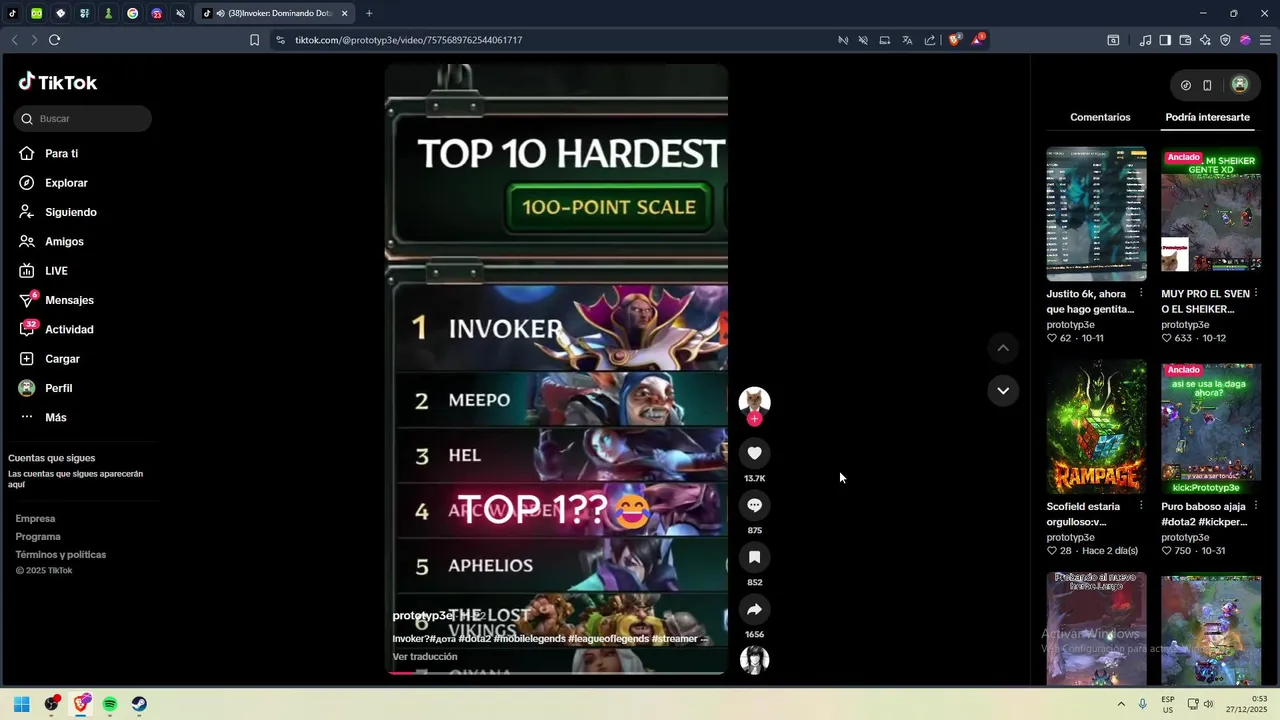The image size is (1280, 720).
Task: Switch to the Comentarios tab
Action: (1100, 117)
